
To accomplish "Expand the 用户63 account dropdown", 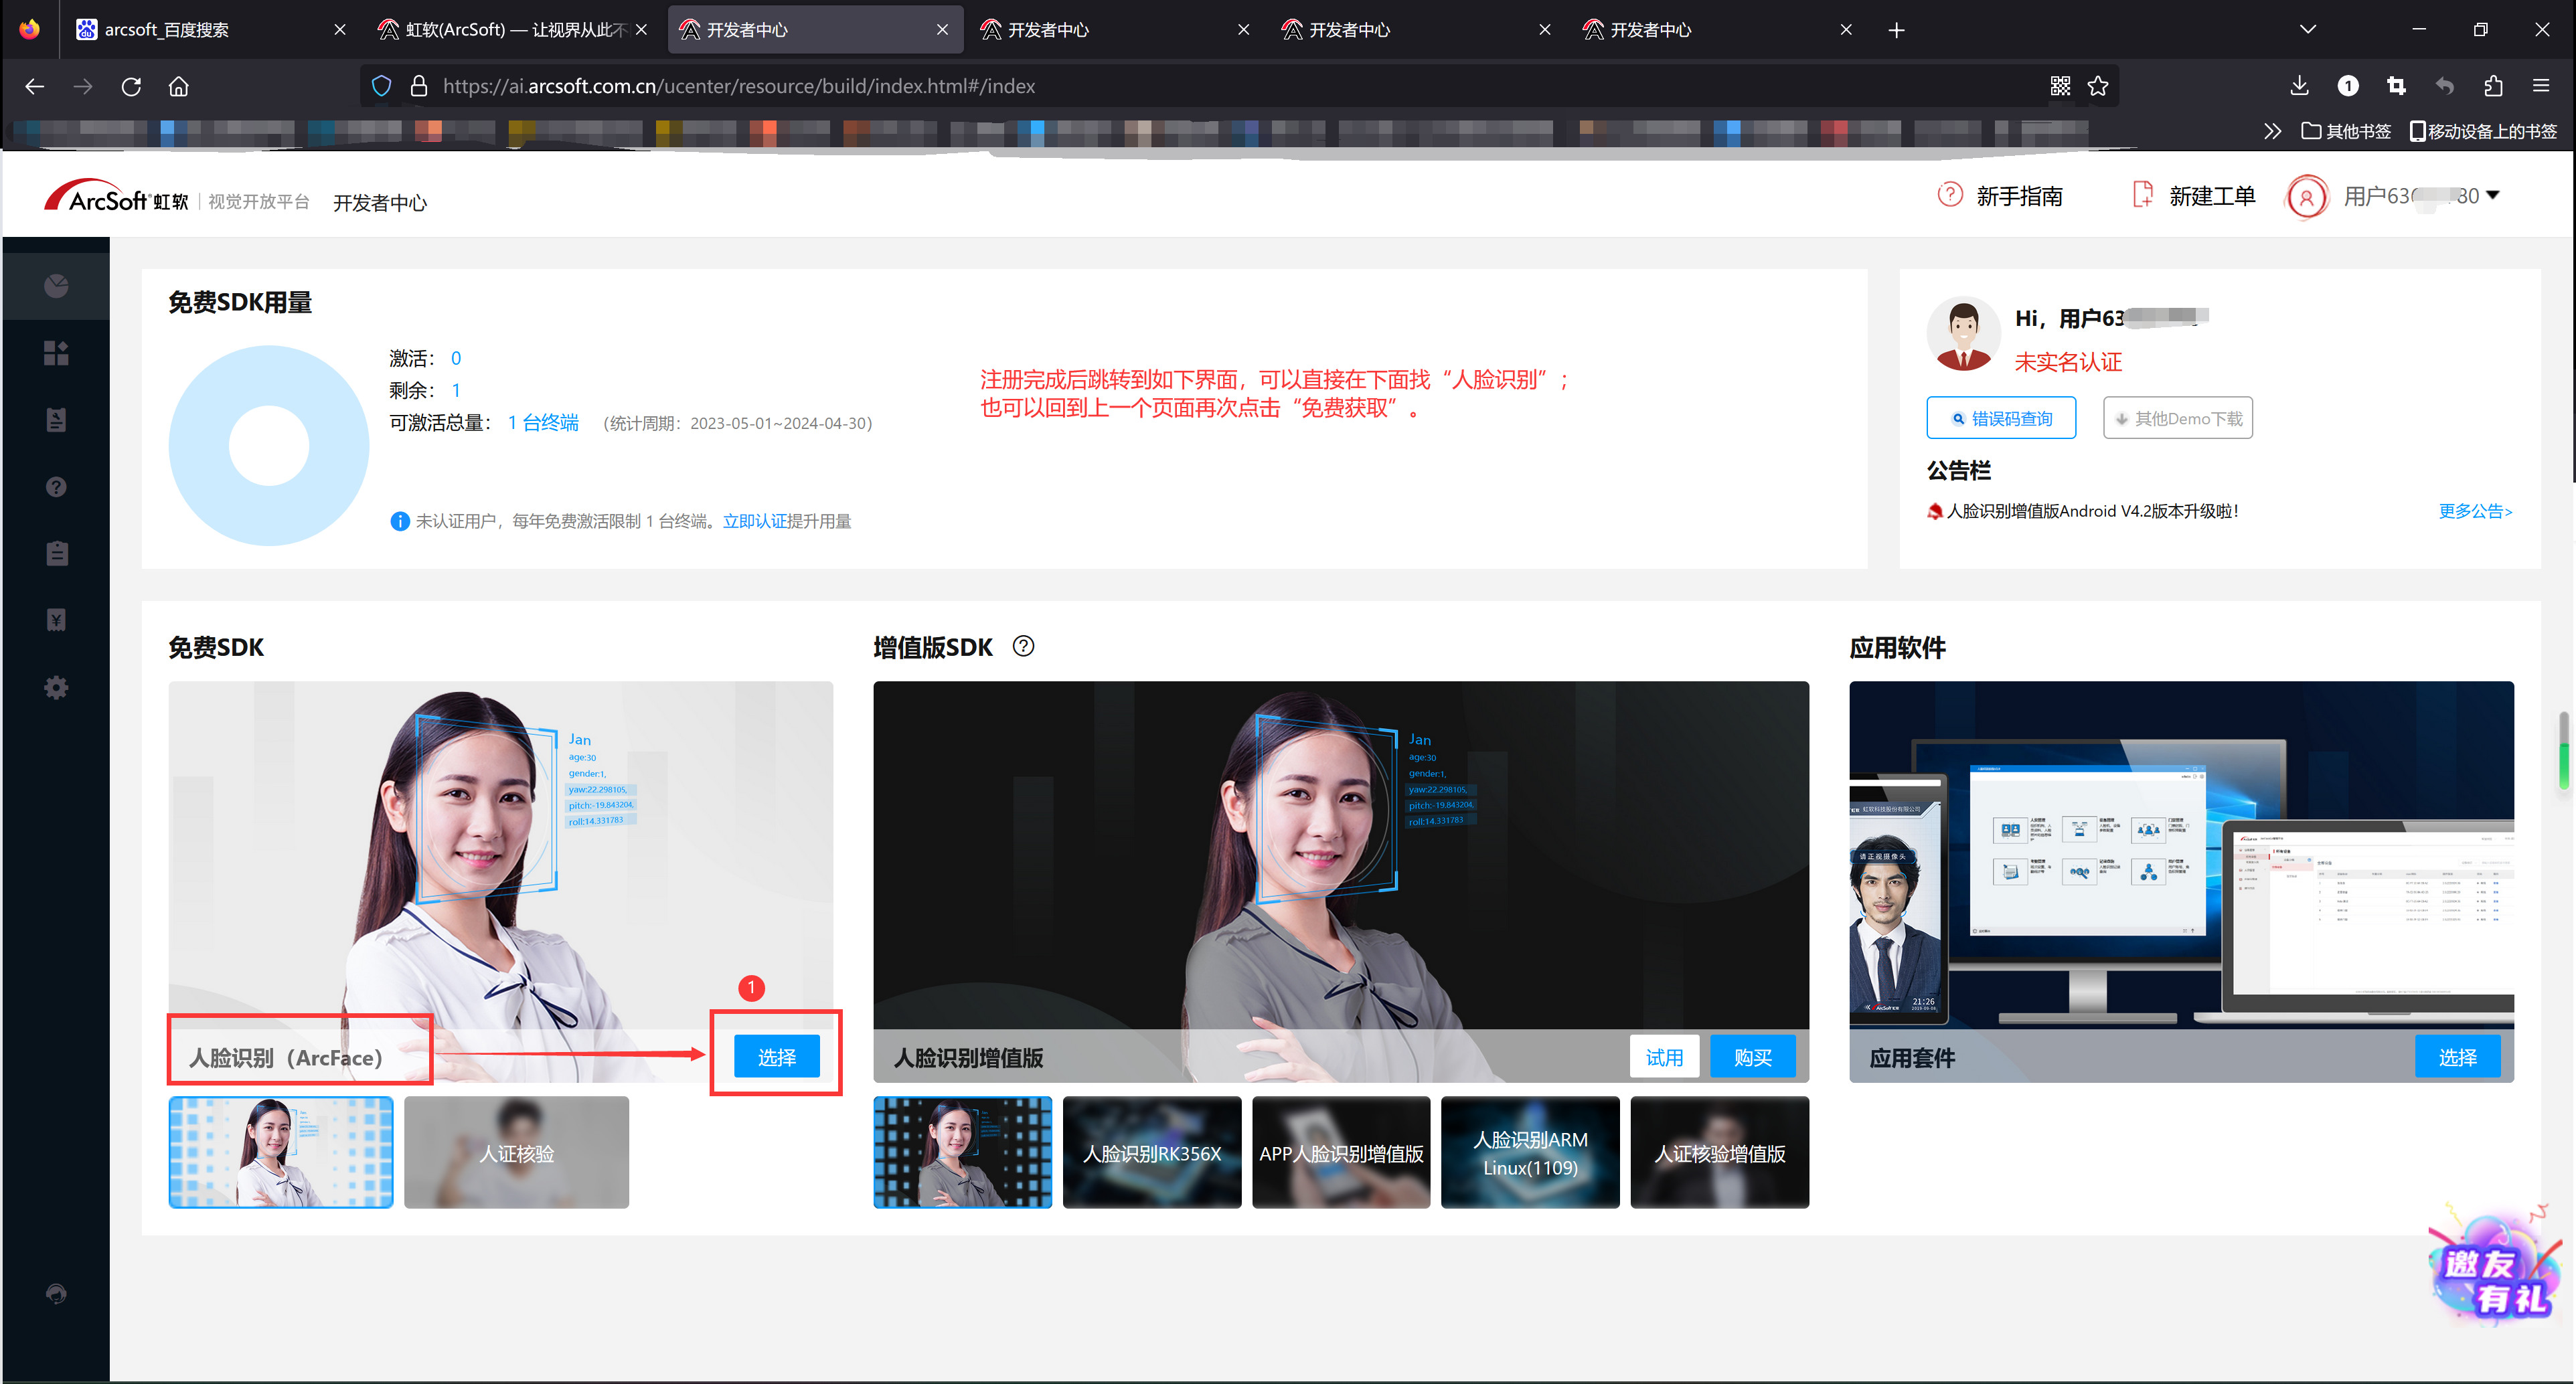I will pos(2493,196).
